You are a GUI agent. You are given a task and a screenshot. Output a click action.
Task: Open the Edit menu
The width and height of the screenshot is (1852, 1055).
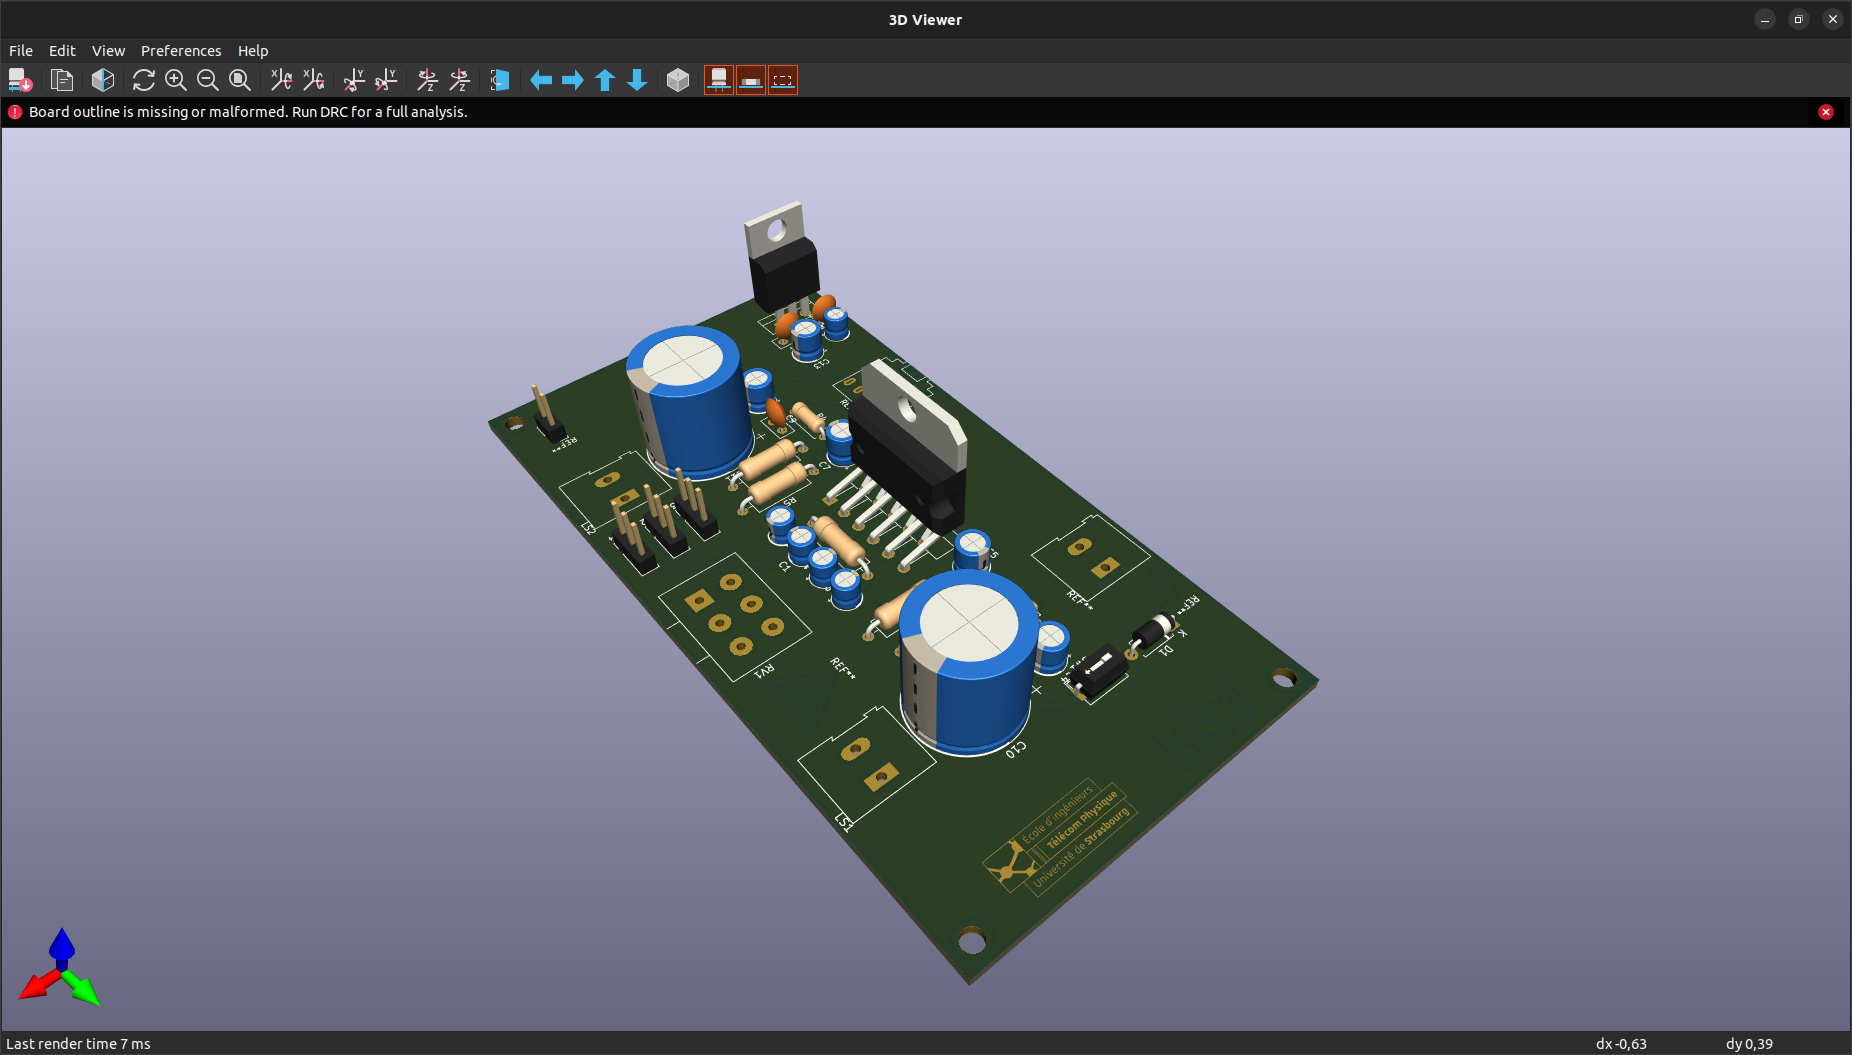62,51
